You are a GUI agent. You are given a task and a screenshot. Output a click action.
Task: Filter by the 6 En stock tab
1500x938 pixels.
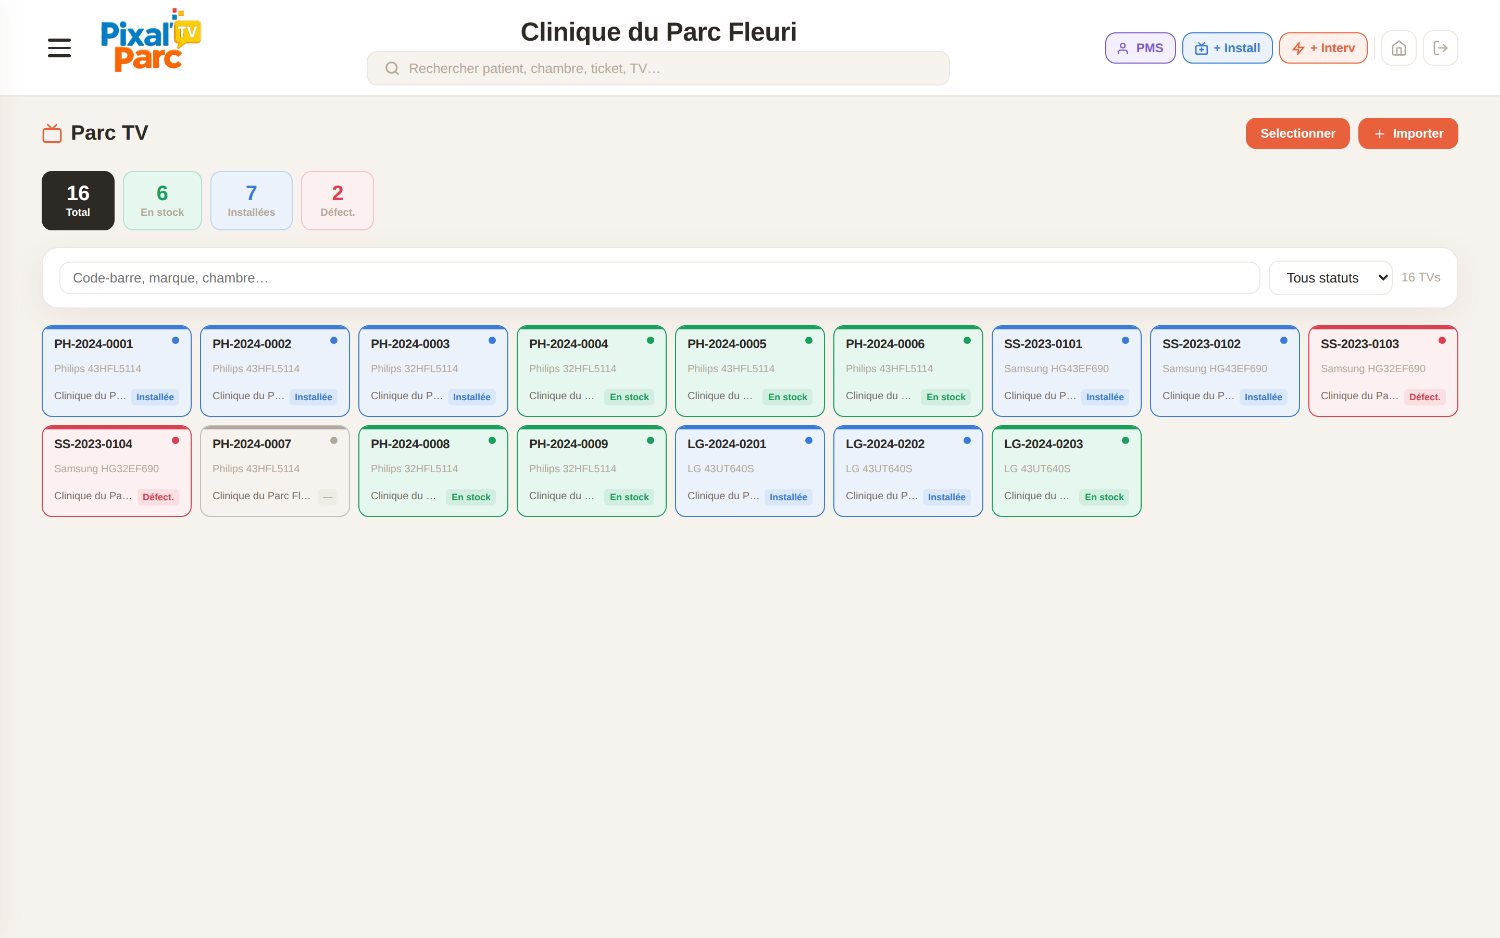[162, 200]
